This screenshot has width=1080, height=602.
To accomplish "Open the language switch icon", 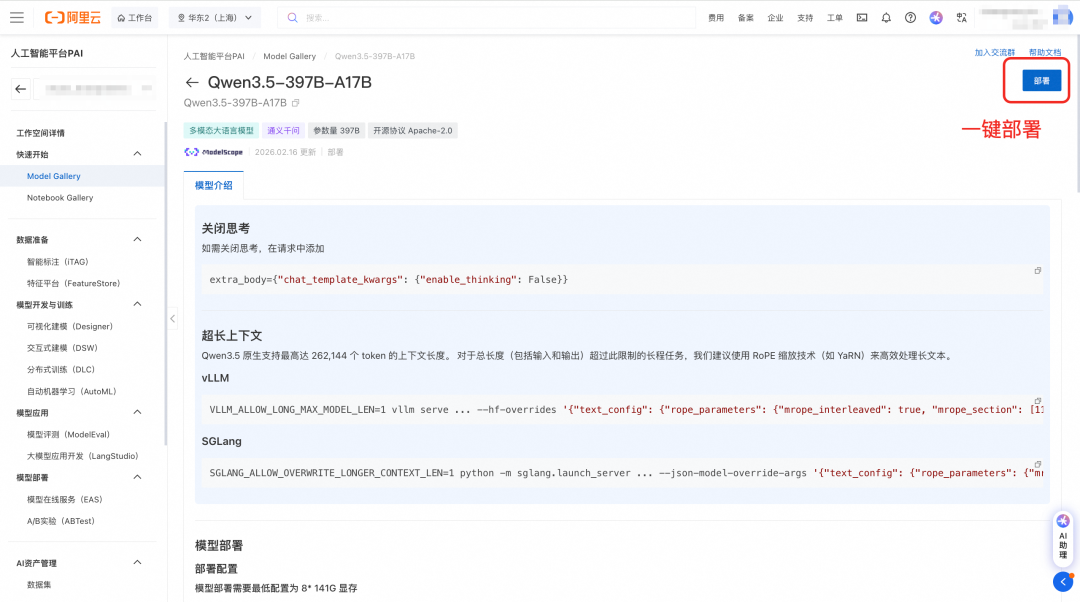I will [x=961, y=17].
